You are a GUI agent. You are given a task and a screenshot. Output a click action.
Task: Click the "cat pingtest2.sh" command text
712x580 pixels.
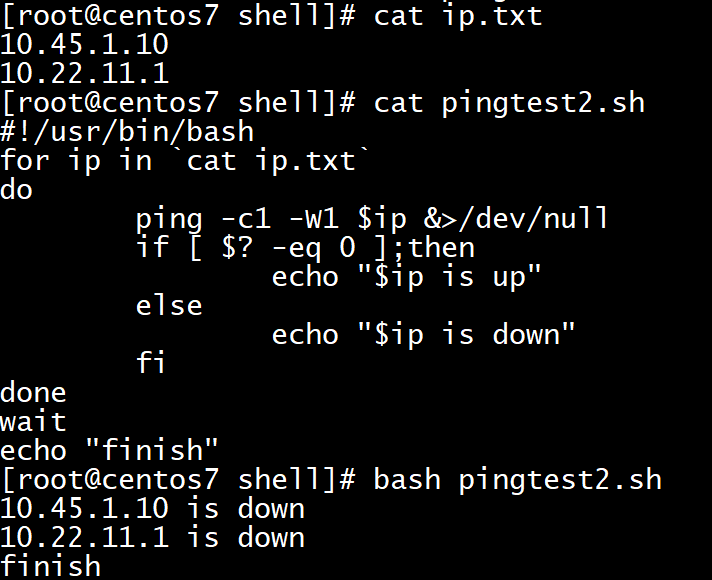coord(509,103)
